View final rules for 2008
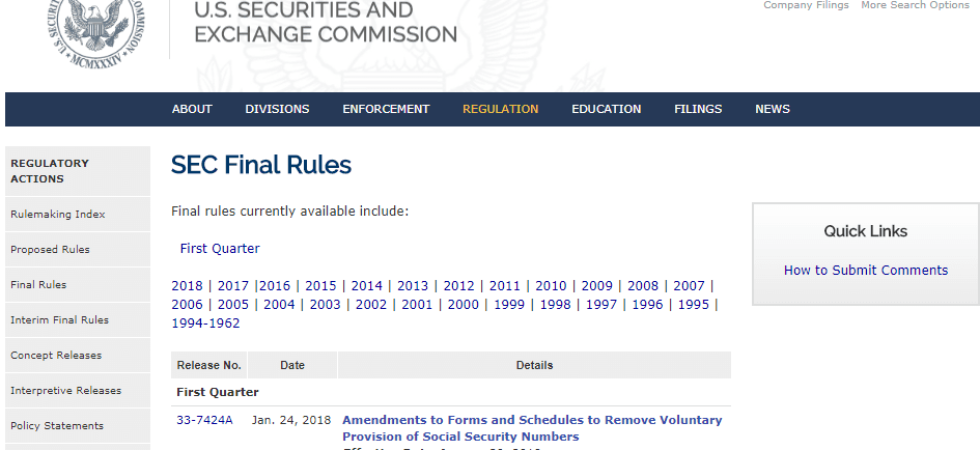 pos(643,285)
